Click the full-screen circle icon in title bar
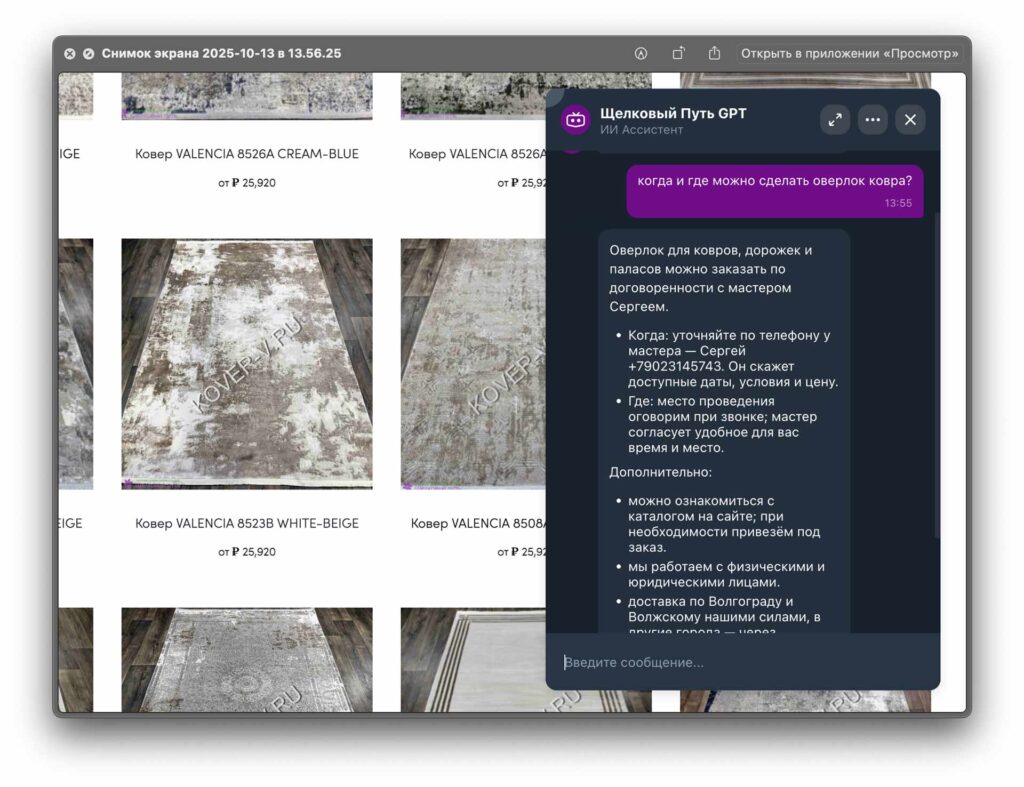 click(x=88, y=53)
